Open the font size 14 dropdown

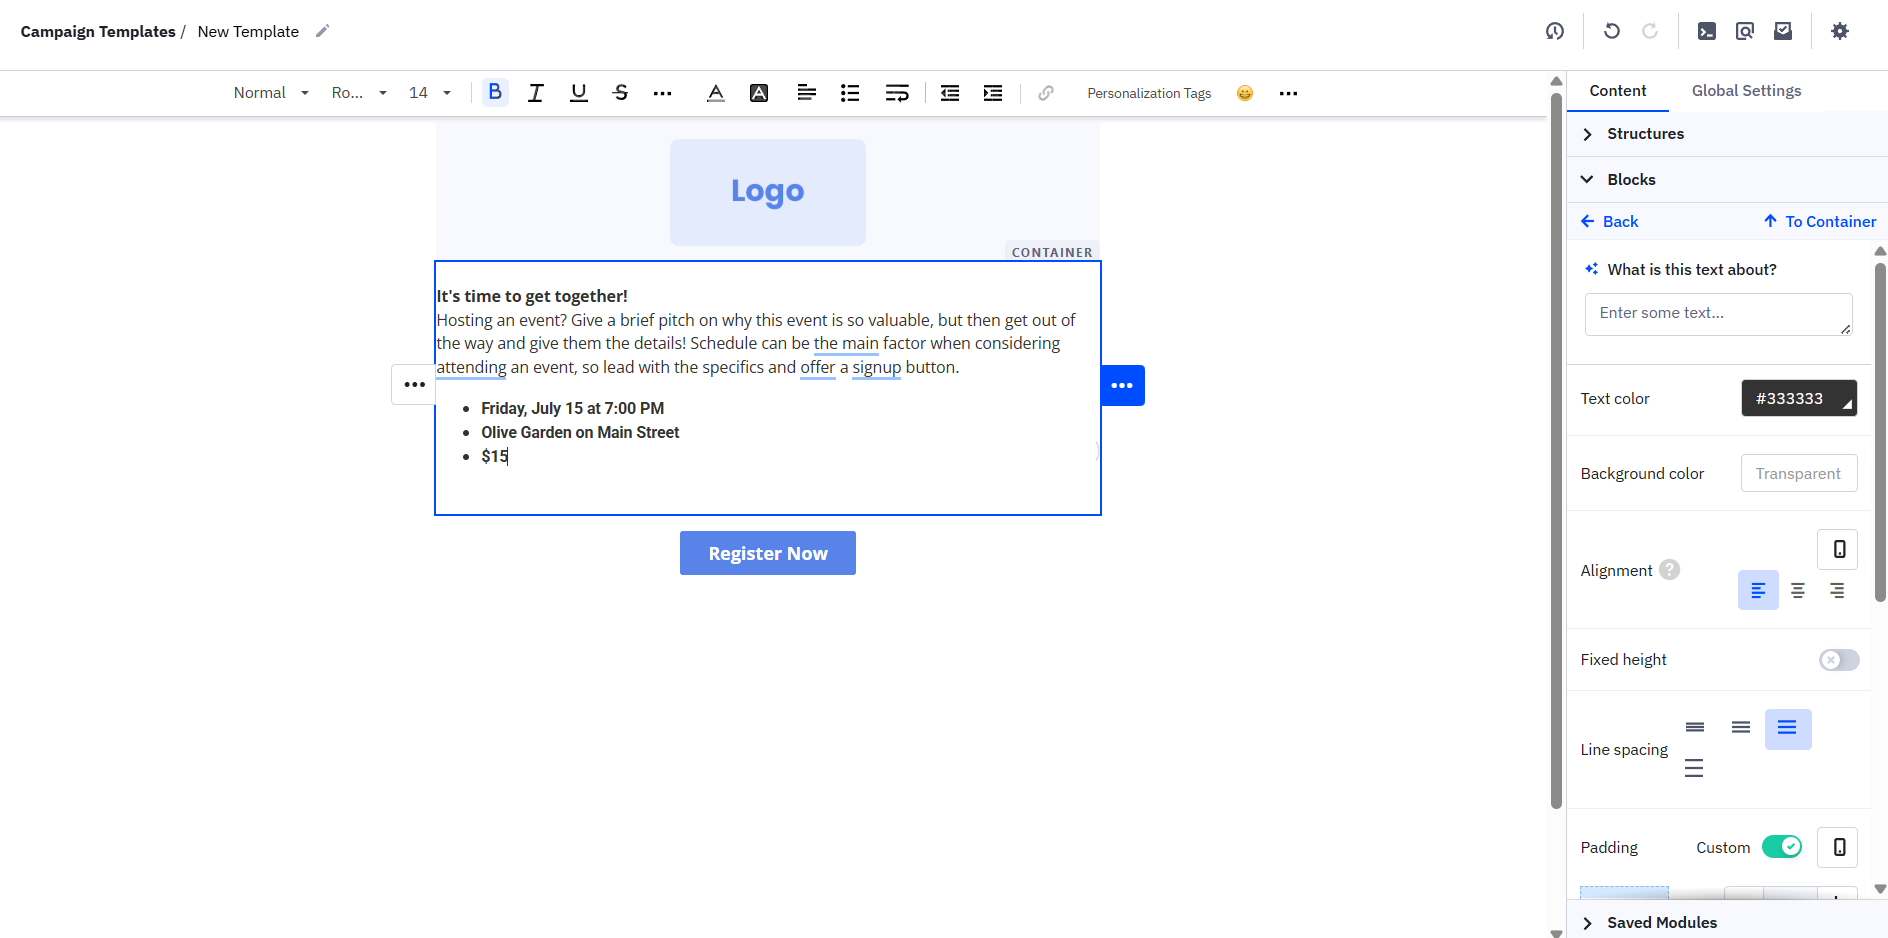tap(430, 93)
